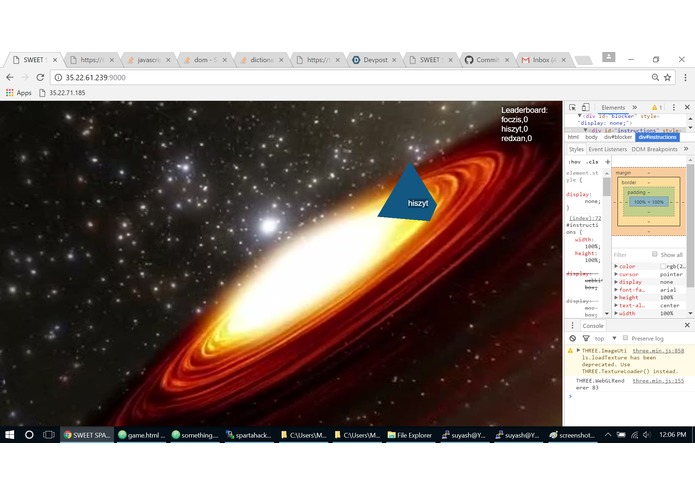Expand the computed text-align property
The width and height of the screenshot is (695, 494).
616,305
